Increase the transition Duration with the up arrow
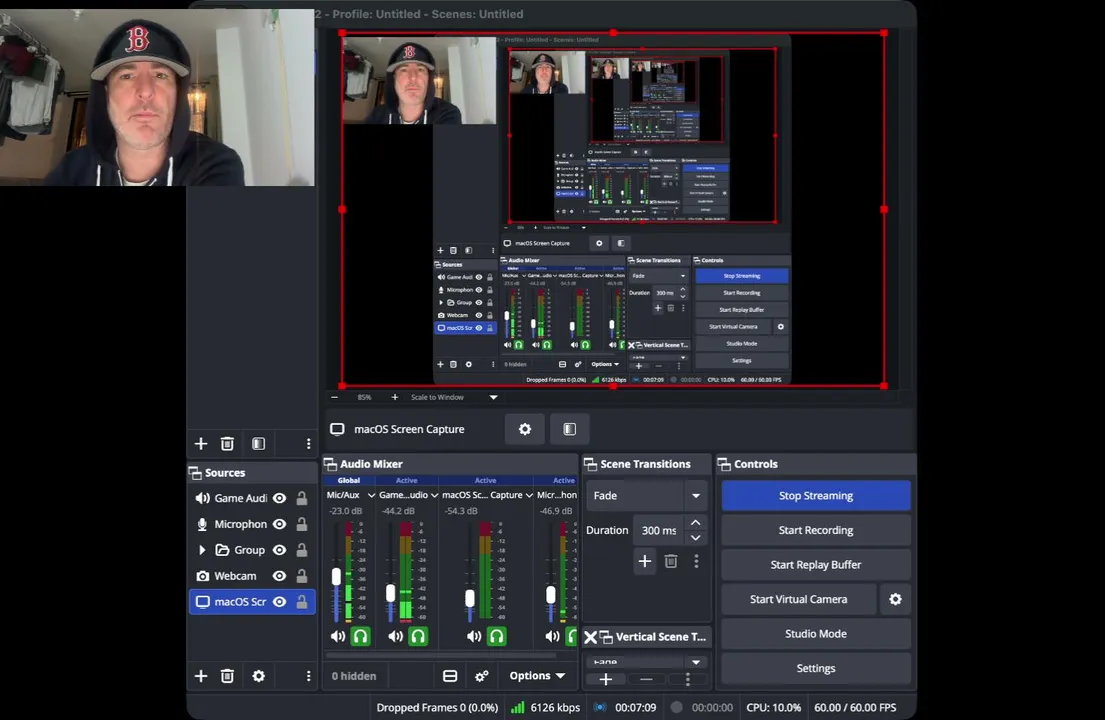This screenshot has height=720, width=1105. click(x=696, y=523)
